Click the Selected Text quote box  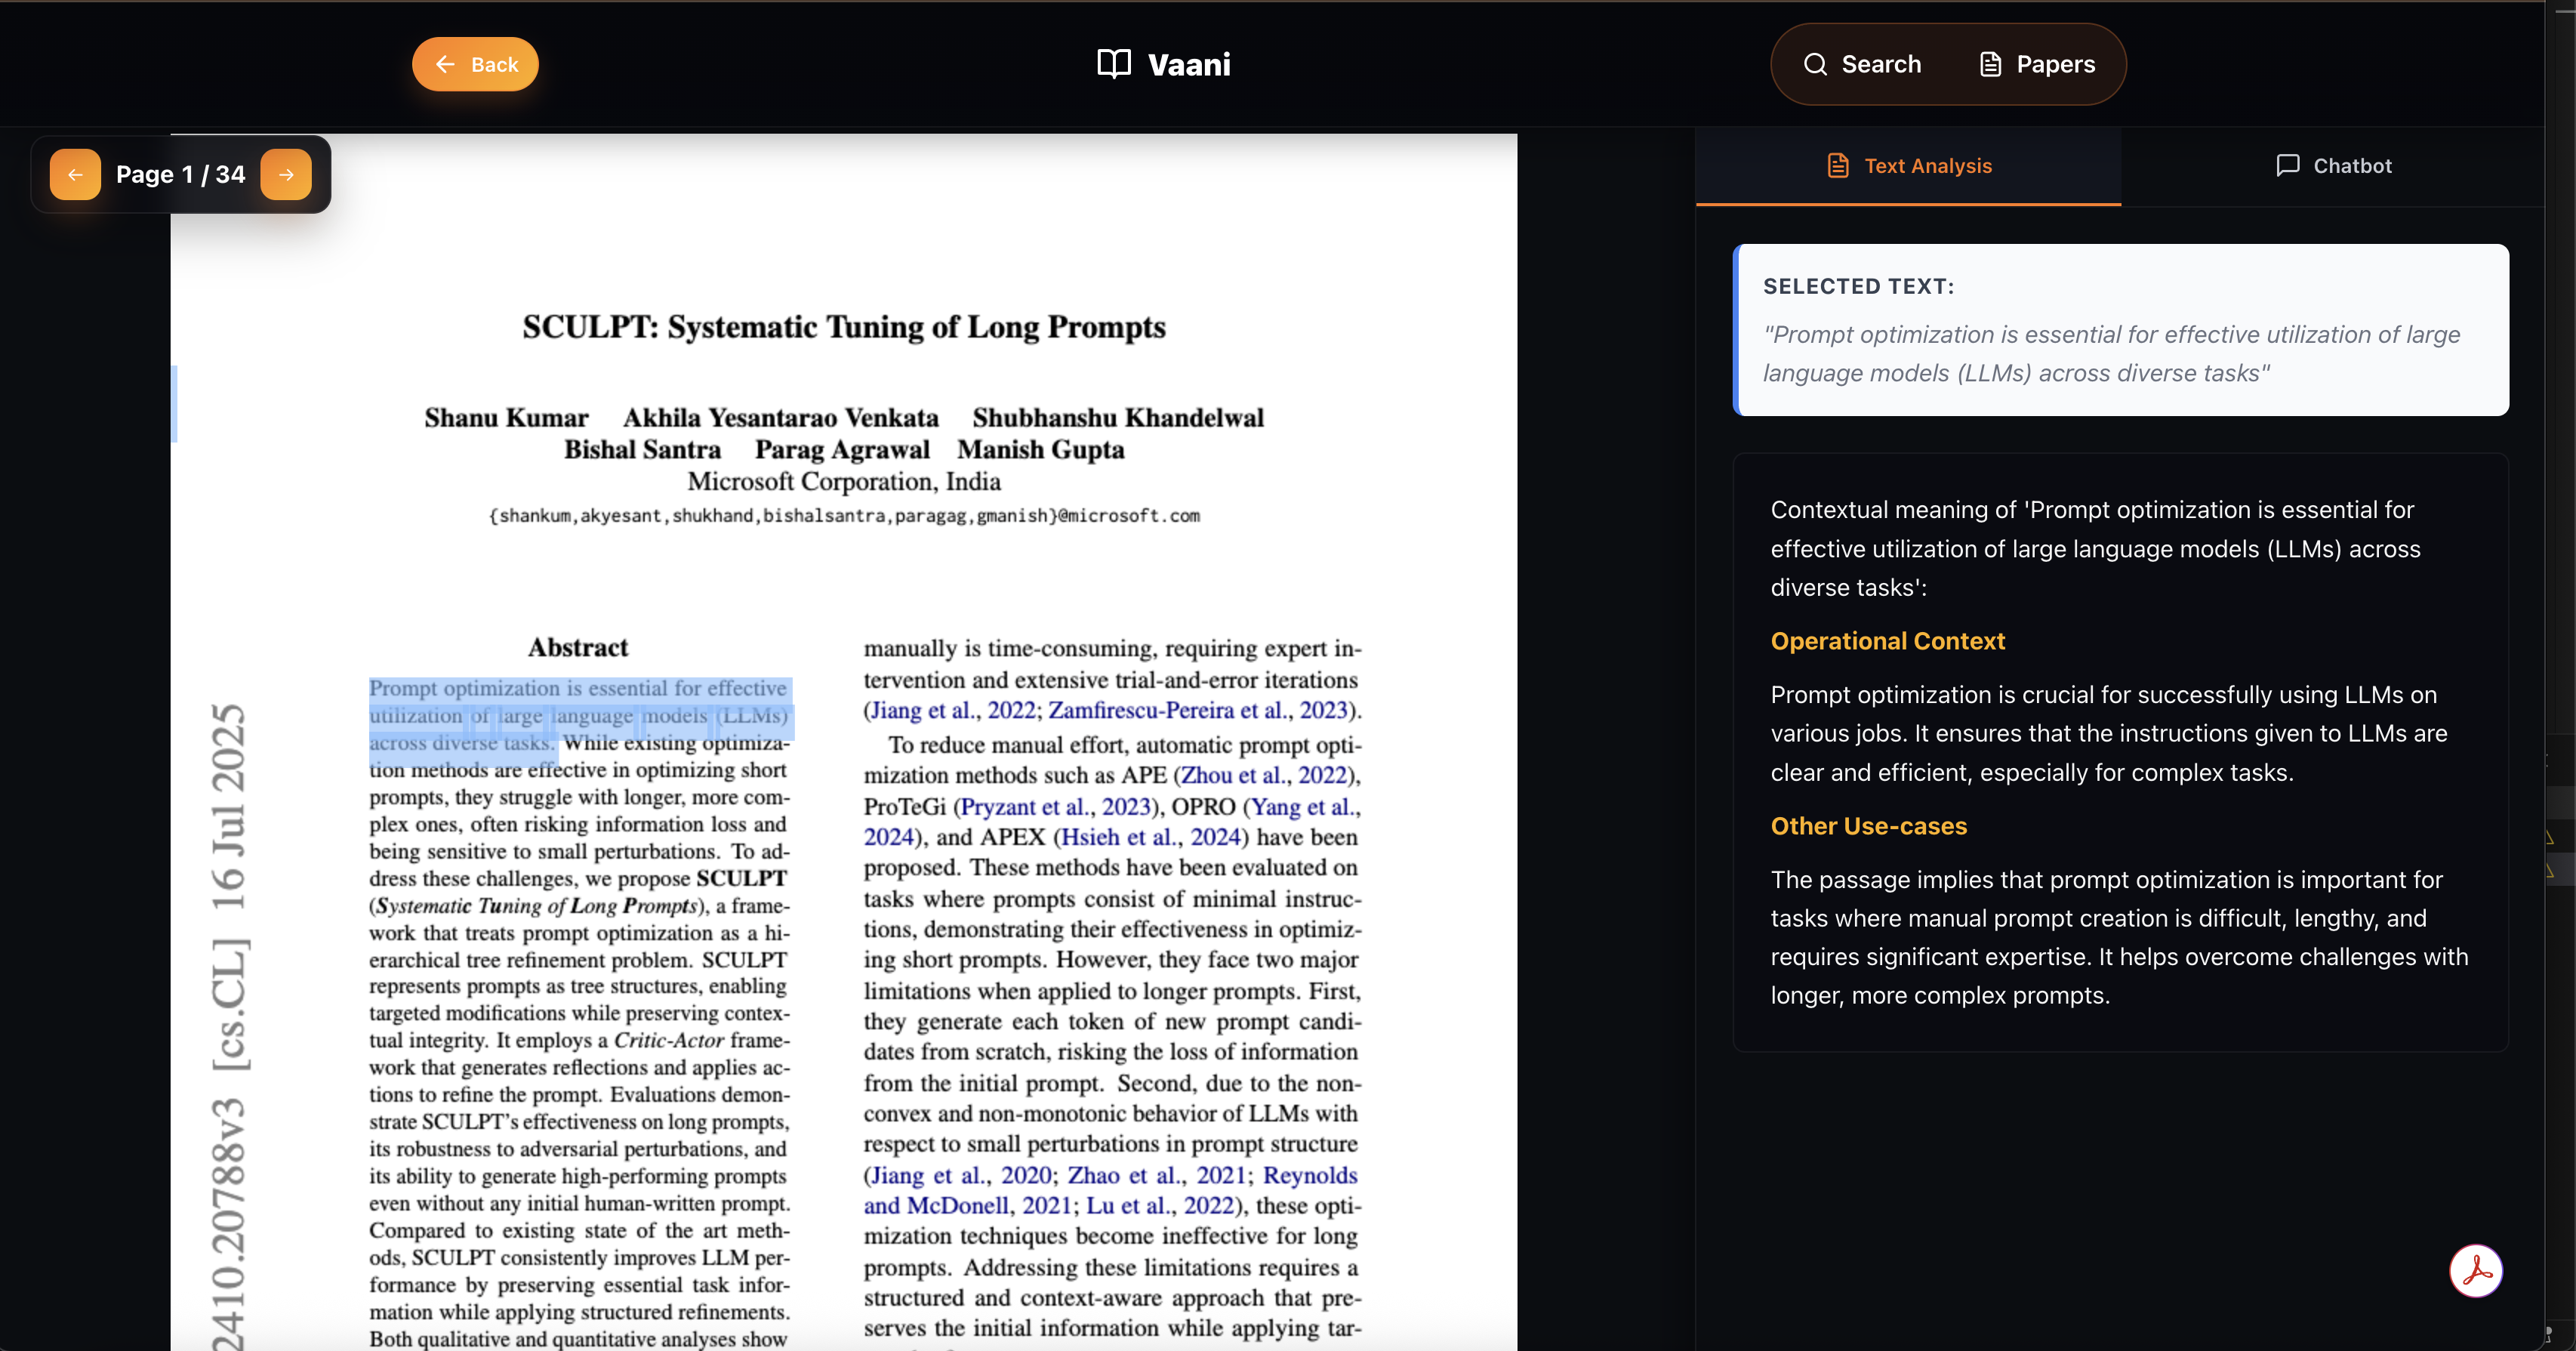pos(2120,330)
